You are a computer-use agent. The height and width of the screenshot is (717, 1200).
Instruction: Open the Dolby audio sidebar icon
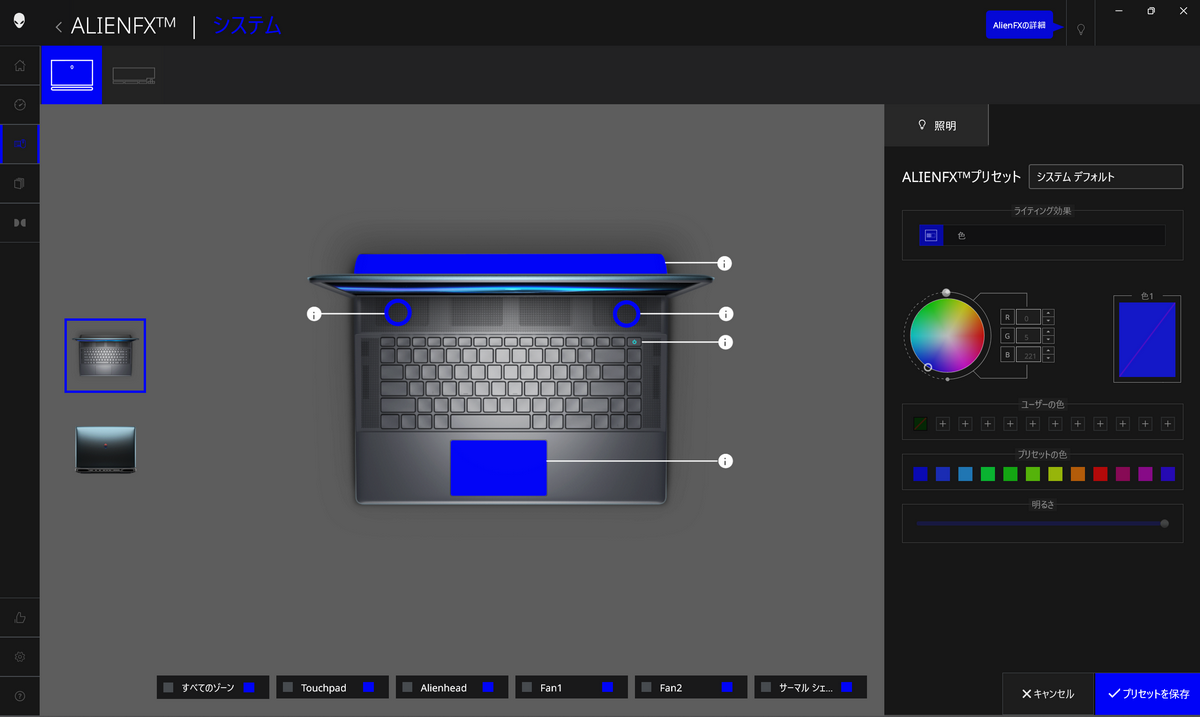click(20, 223)
